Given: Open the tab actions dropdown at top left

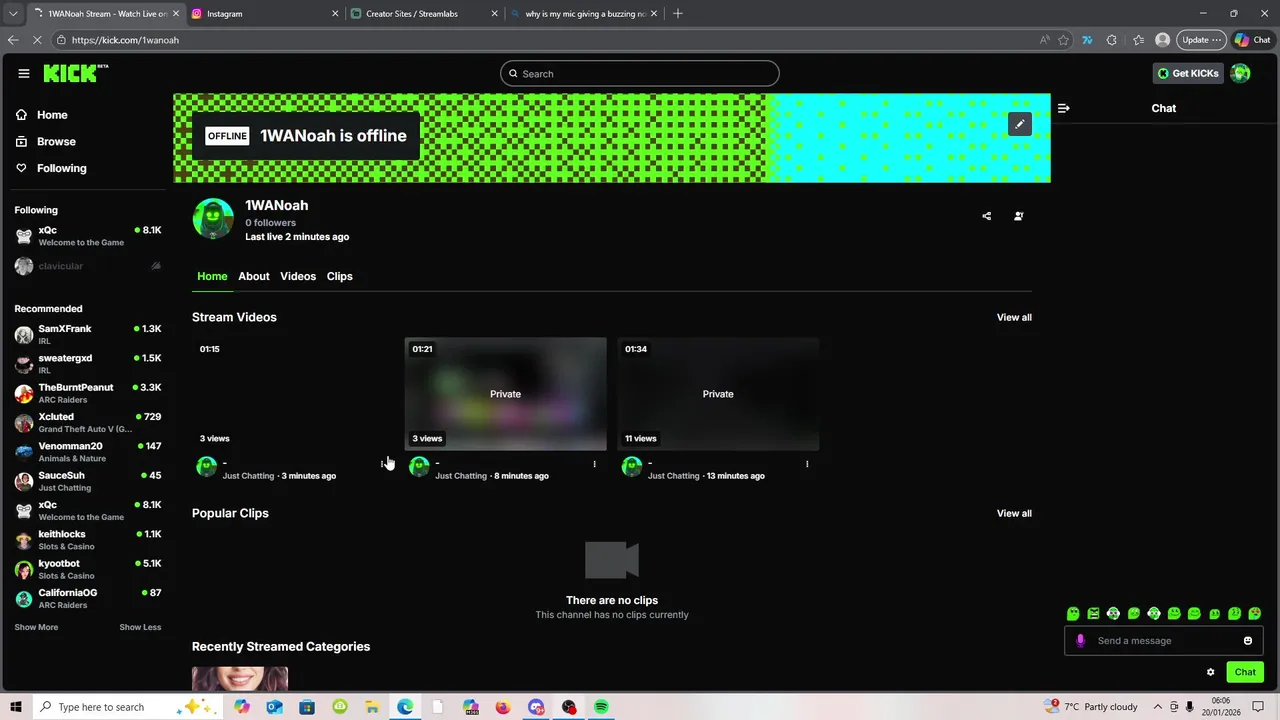Looking at the screenshot, I should 13,14.
